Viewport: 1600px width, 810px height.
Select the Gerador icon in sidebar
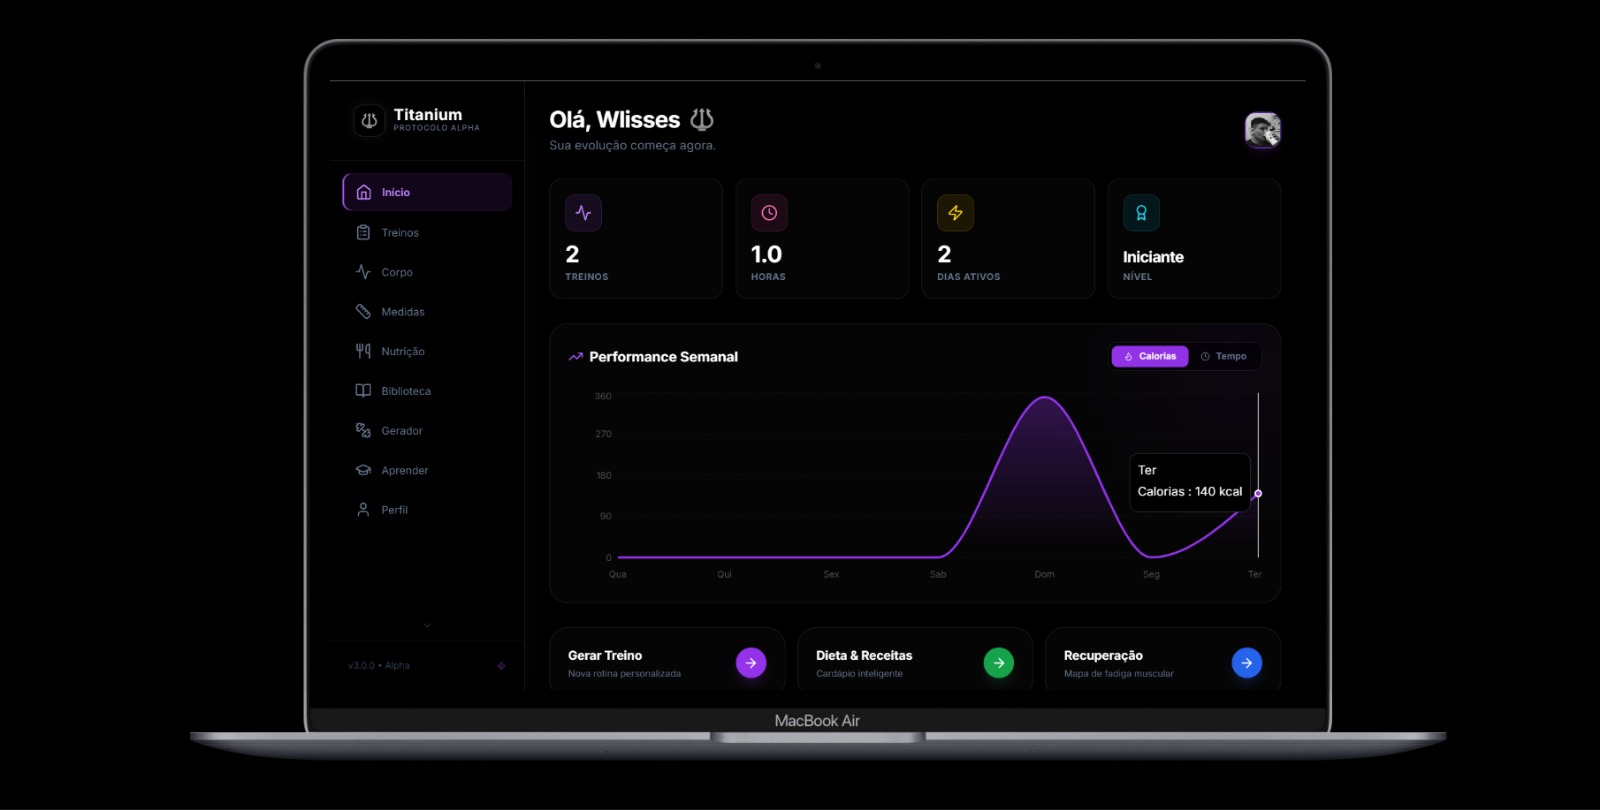363,430
